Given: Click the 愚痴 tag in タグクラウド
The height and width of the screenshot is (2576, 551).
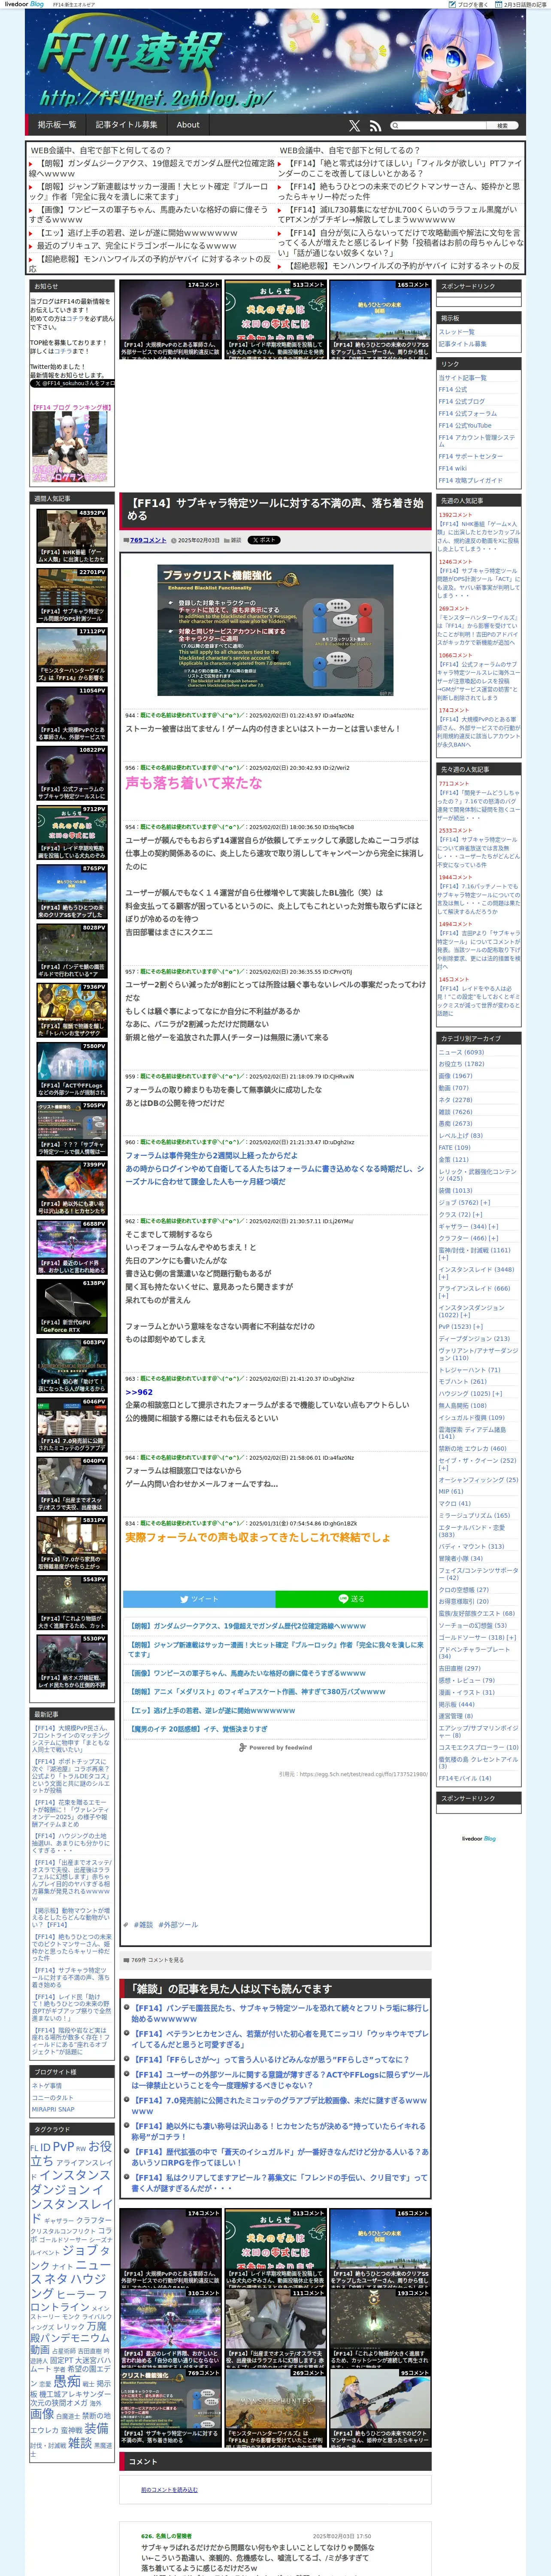Looking at the screenshot, I should [x=67, y=2382].
